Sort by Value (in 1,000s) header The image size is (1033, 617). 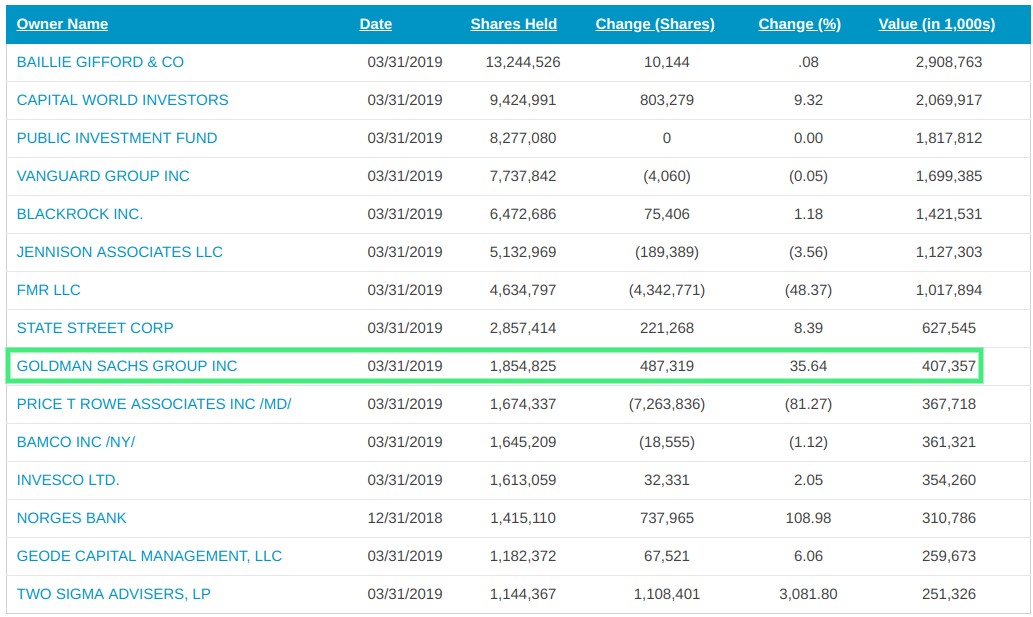(x=936, y=24)
